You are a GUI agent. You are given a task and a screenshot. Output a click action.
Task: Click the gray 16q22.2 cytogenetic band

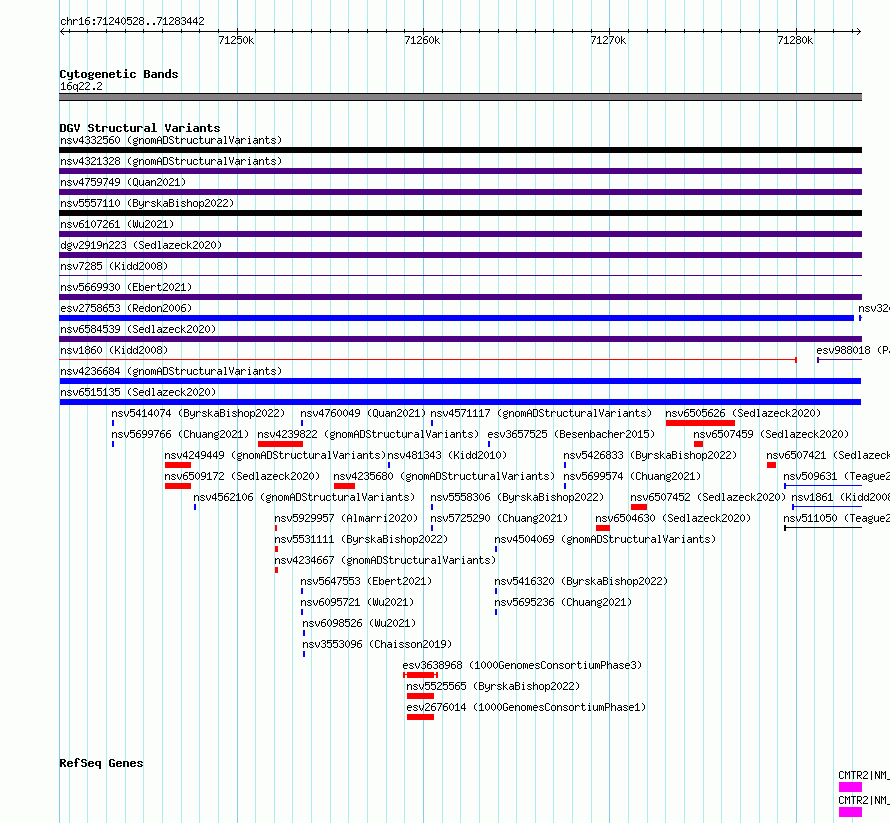click(460, 97)
